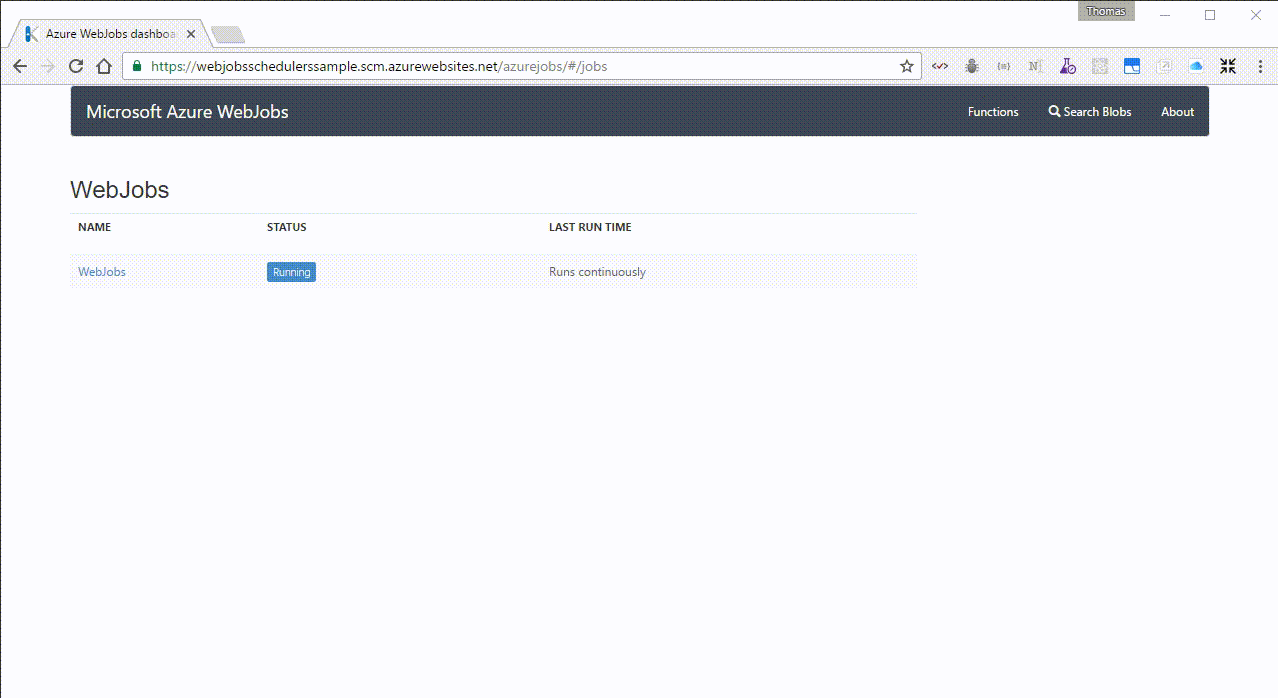Open About in the navbar
Screen dimensions: 1278x698
point(1177,112)
